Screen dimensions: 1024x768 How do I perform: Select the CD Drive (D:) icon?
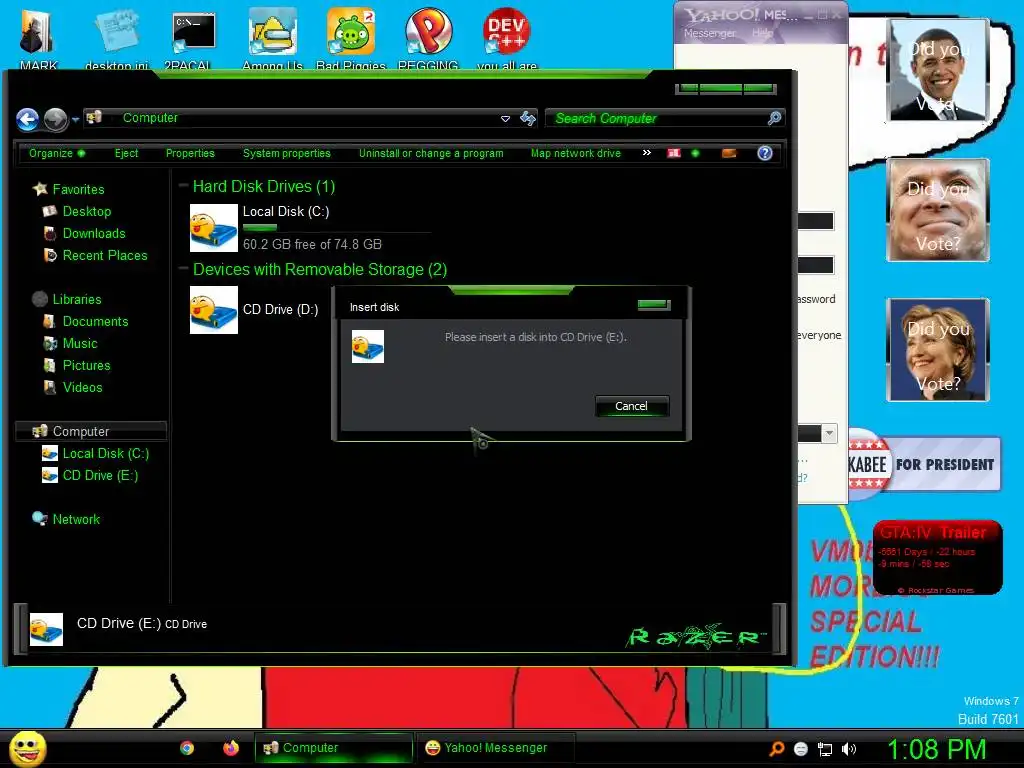(214, 310)
